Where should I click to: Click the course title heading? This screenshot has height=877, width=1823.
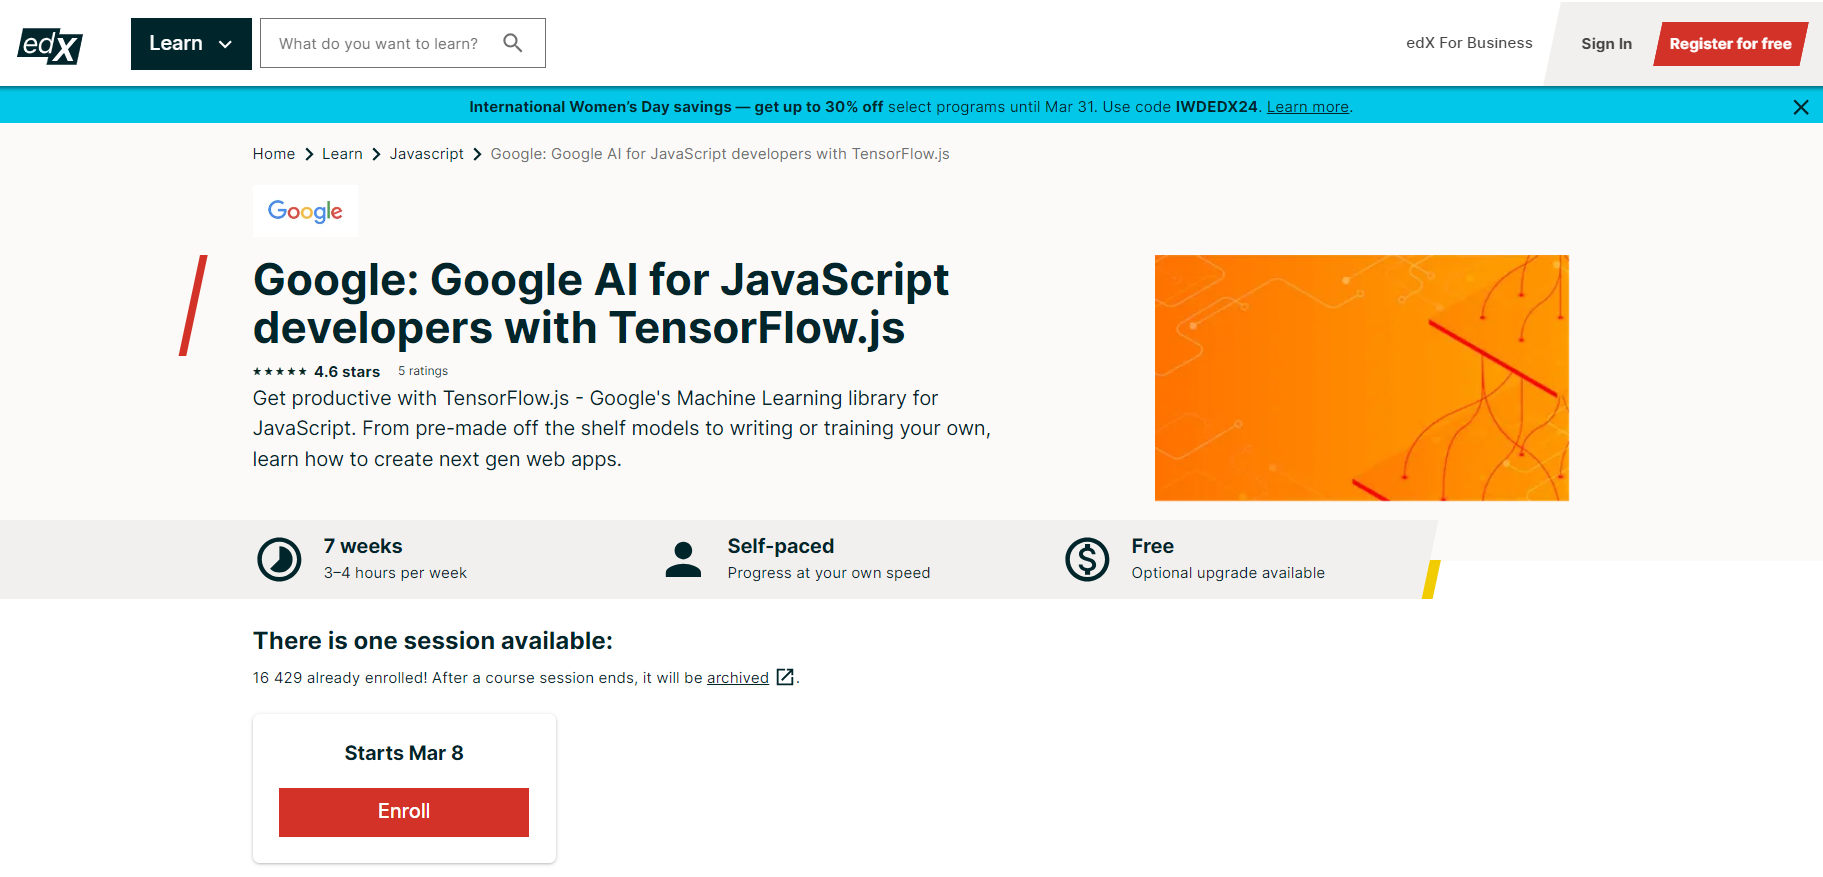[x=601, y=304]
